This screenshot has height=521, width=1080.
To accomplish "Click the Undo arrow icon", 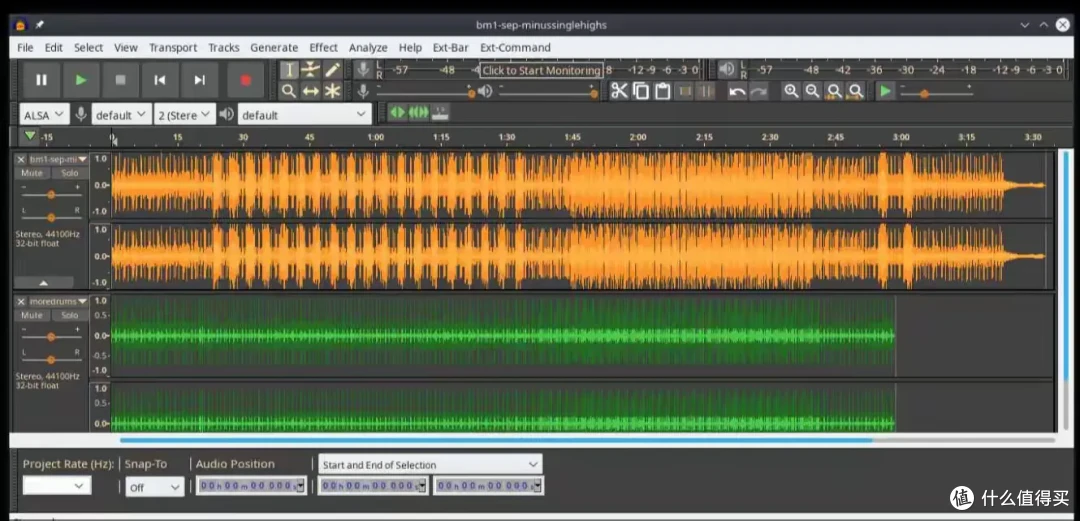I will [737, 91].
